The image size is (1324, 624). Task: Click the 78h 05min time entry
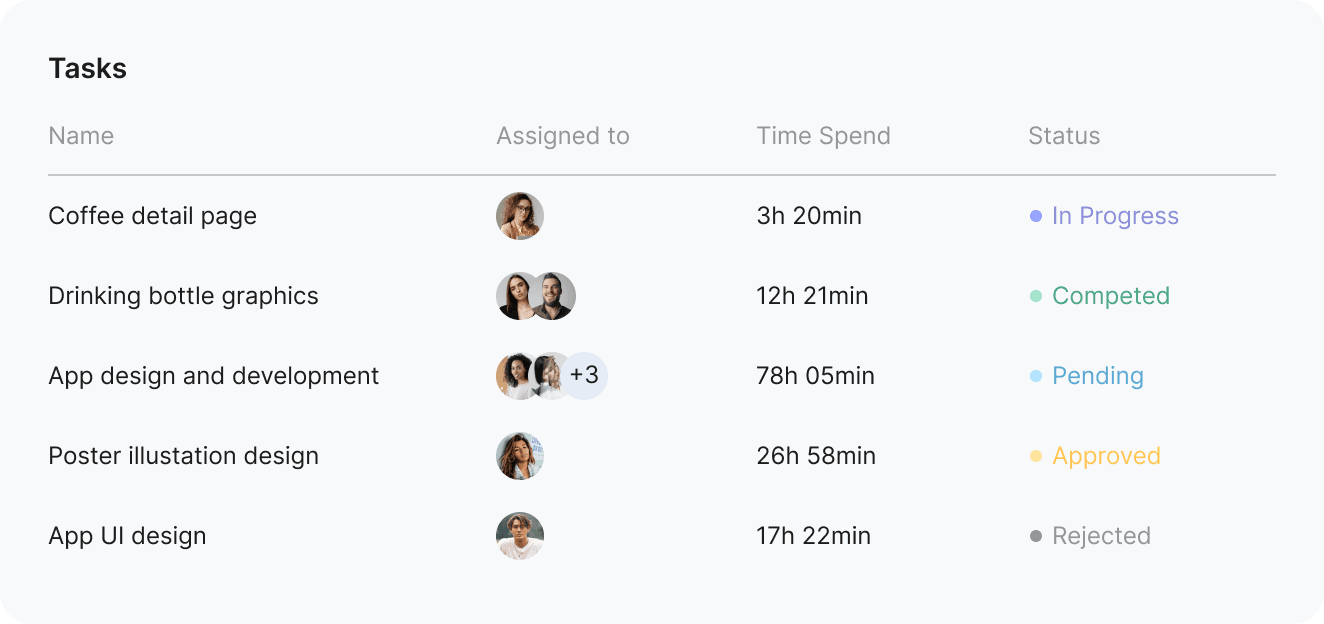[x=815, y=376]
